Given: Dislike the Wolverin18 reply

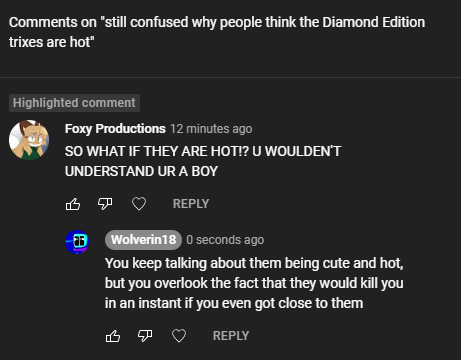Looking at the screenshot, I should point(145,335).
